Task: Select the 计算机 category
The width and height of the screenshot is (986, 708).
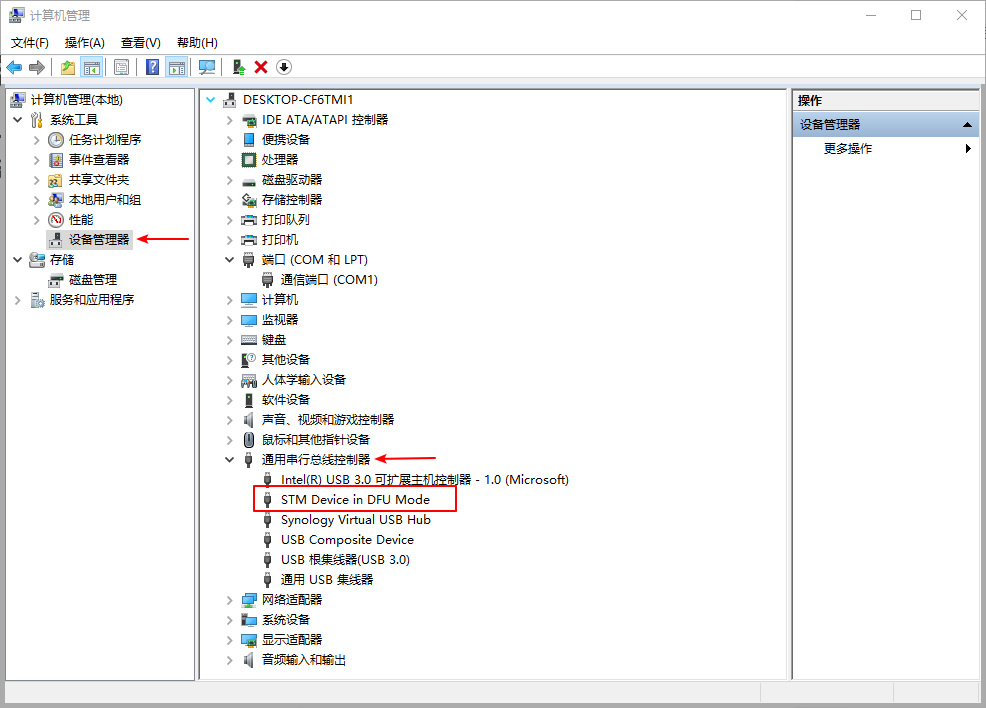Action: pyautogui.click(x=280, y=300)
